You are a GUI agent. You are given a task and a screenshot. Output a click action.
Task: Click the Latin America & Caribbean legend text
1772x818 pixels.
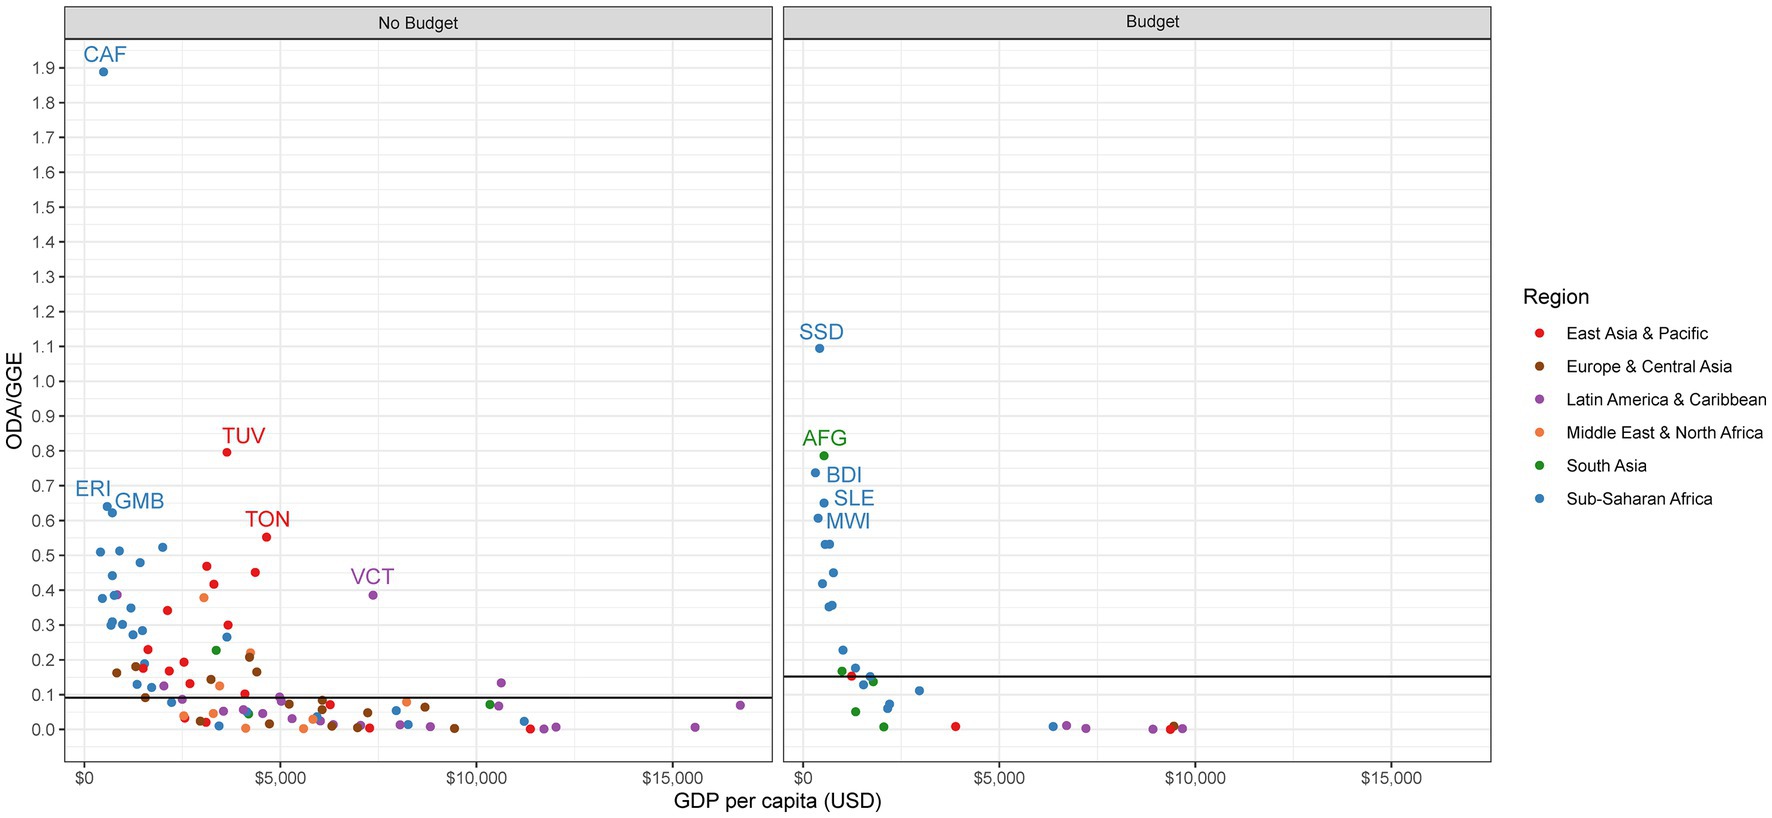pyautogui.click(x=1666, y=400)
